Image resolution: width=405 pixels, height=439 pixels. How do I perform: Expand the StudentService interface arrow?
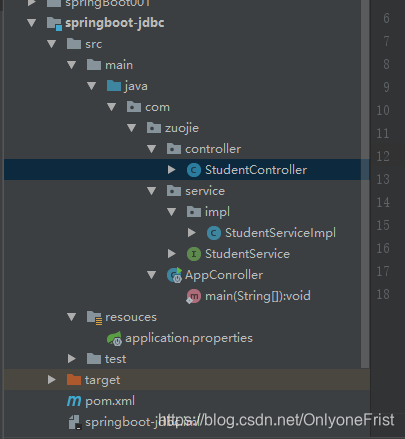pyautogui.click(x=172, y=254)
